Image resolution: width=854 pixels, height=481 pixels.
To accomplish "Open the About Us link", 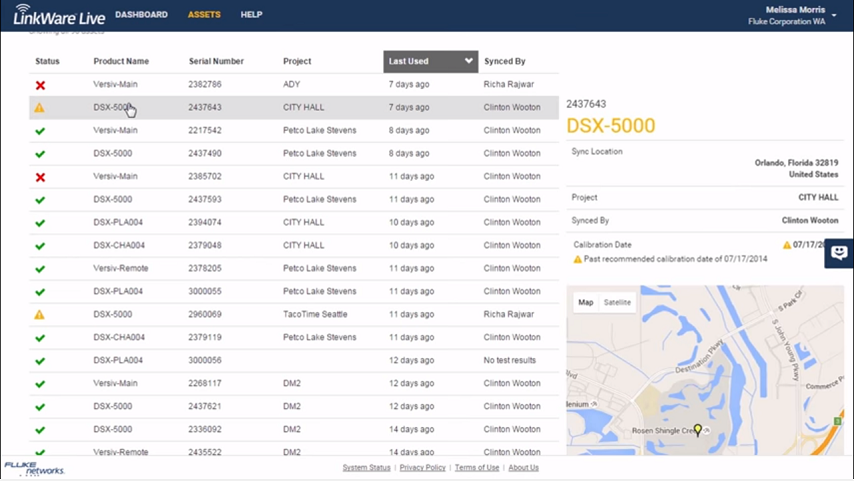I will pyautogui.click(x=523, y=467).
